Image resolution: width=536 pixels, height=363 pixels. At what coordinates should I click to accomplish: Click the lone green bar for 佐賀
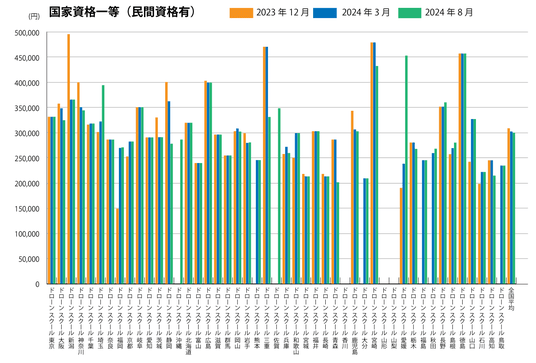(279, 196)
